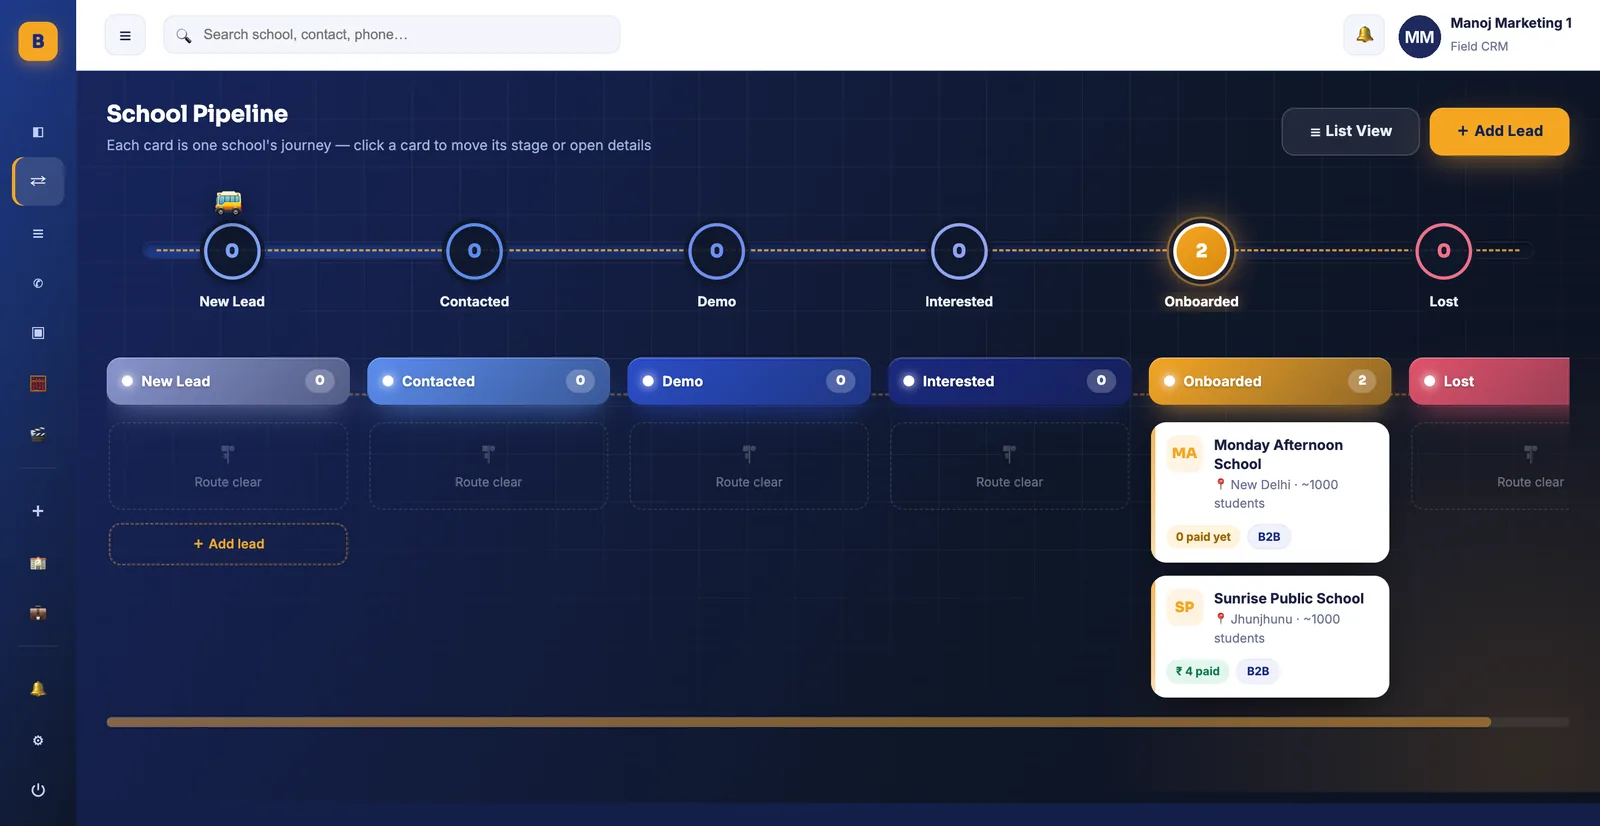Open the Monday Afternoon School card
The image size is (1600, 826).
tap(1270, 492)
